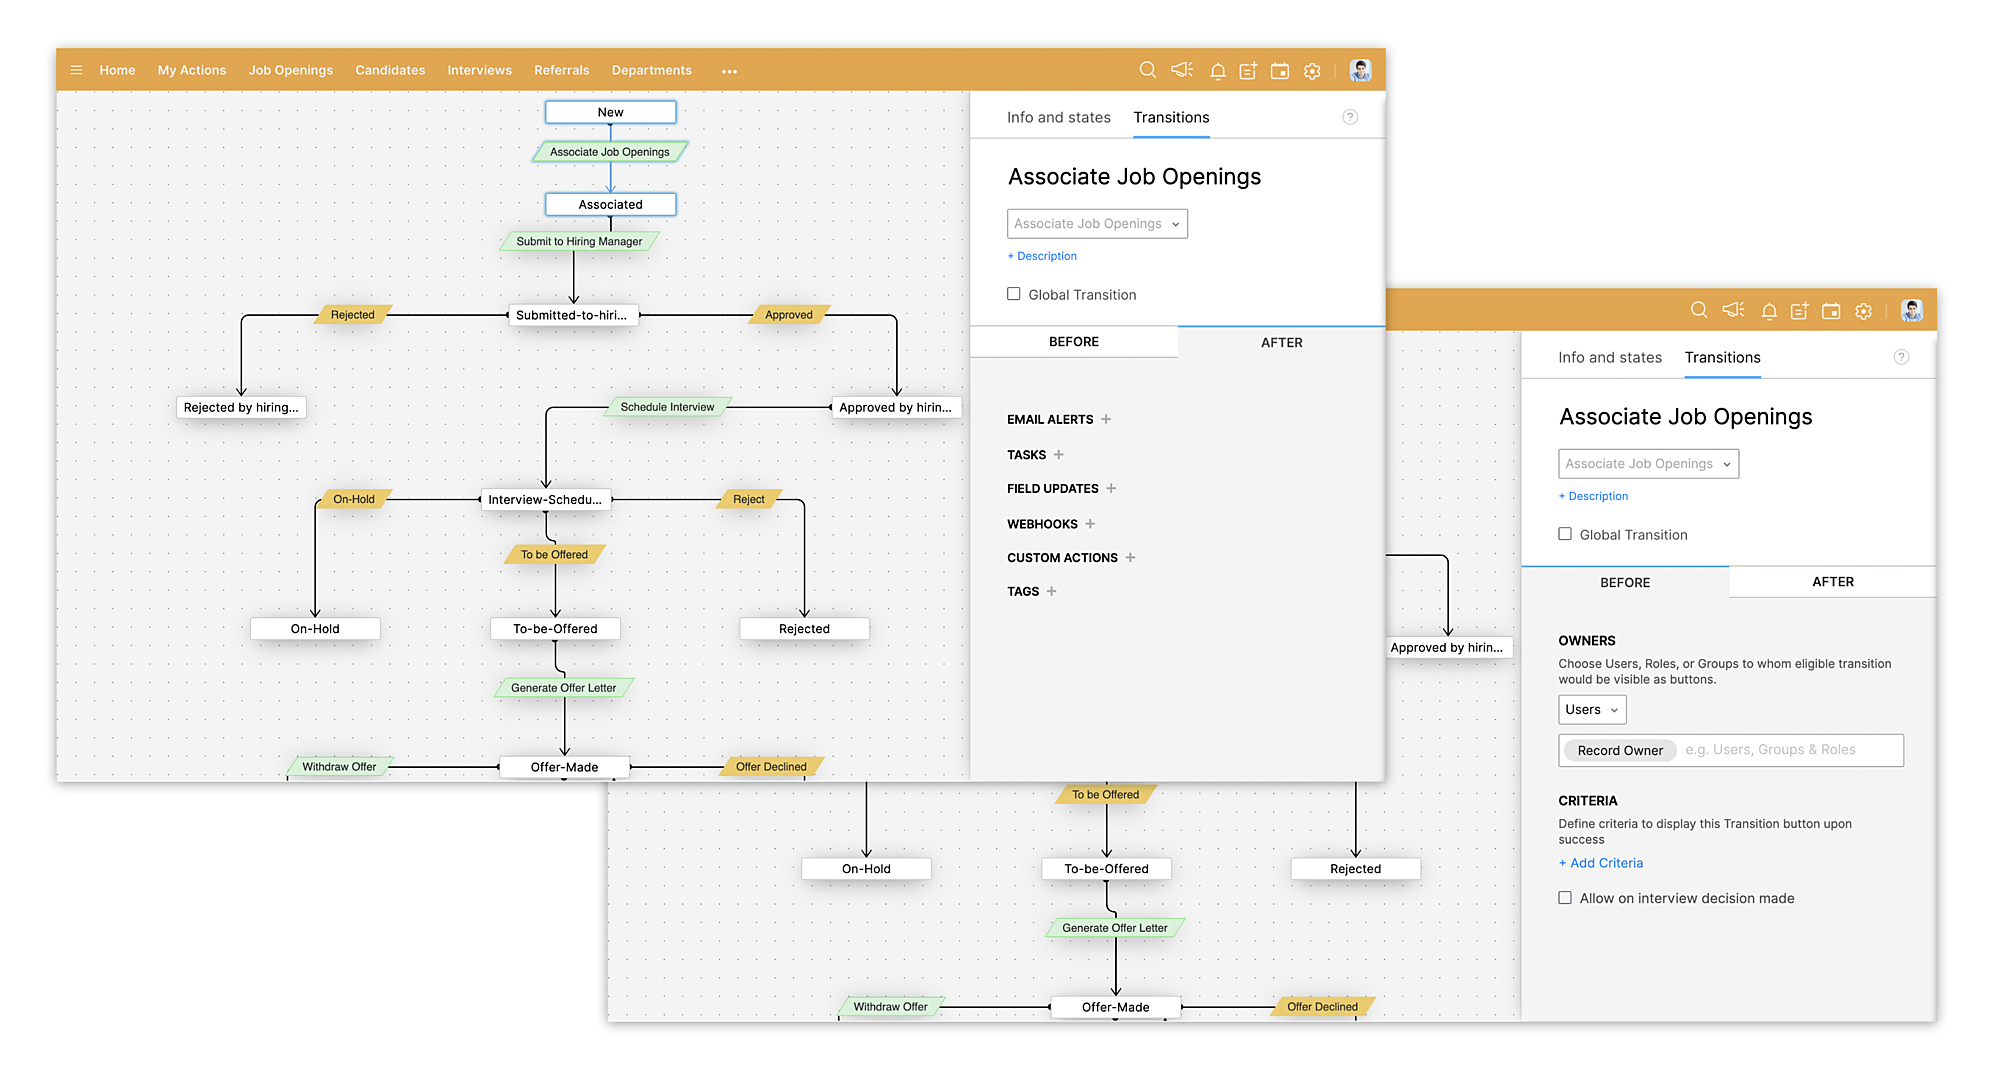Viewport: 2000px width, 1083px height.
Task: Select Associate Job Openings transition in diagram
Action: pos(610,152)
